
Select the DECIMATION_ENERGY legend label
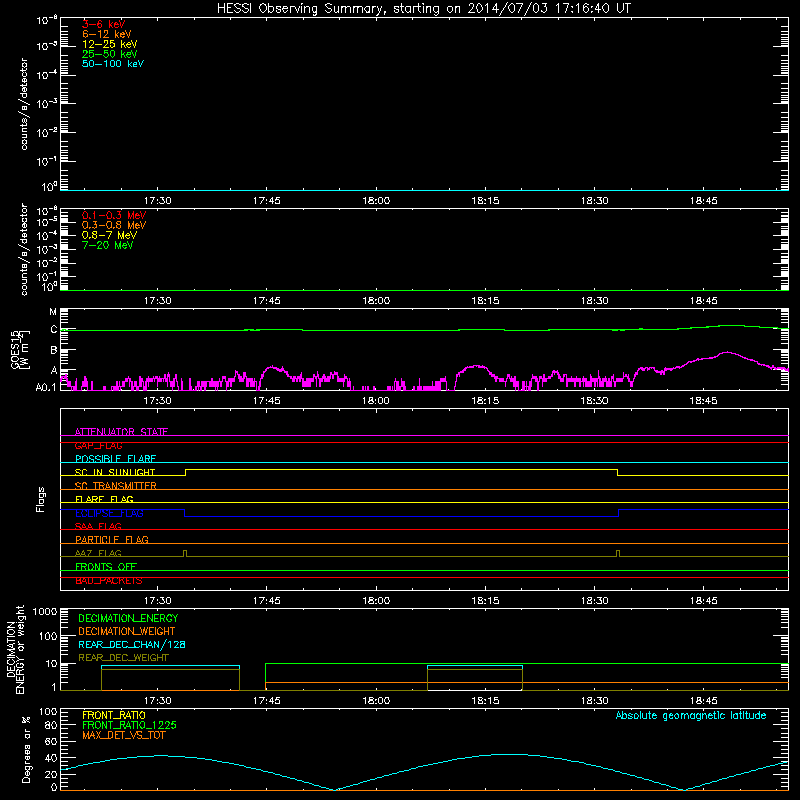tap(128, 618)
